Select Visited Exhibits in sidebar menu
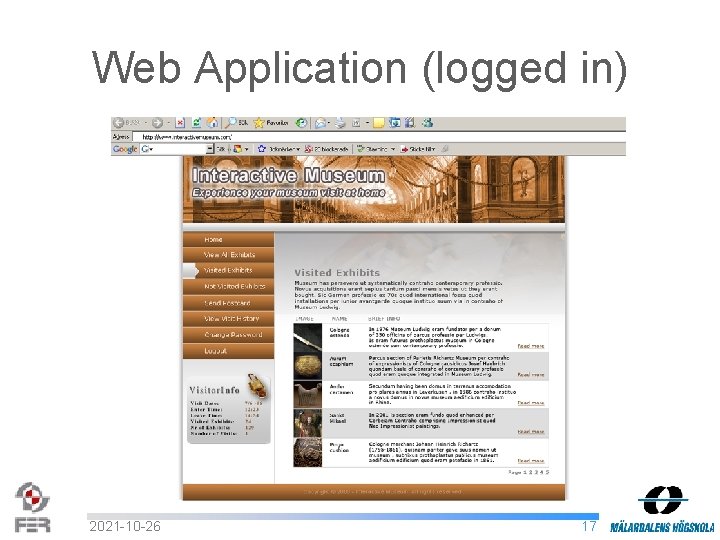The width and height of the screenshot is (720, 540). click(229, 270)
